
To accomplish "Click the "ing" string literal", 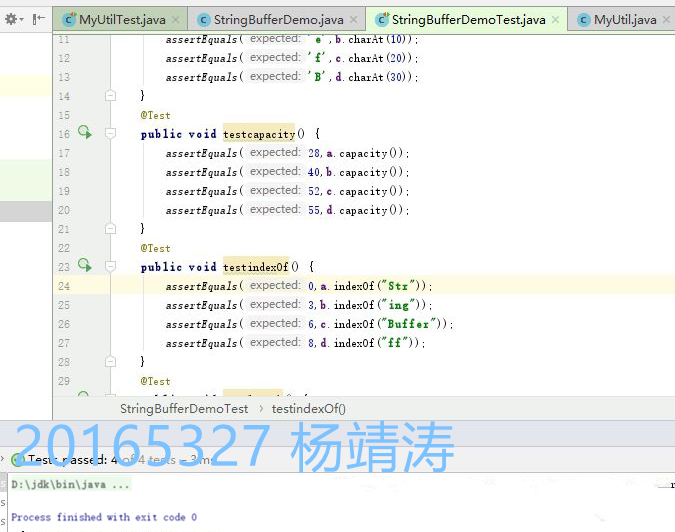I will (x=398, y=305).
